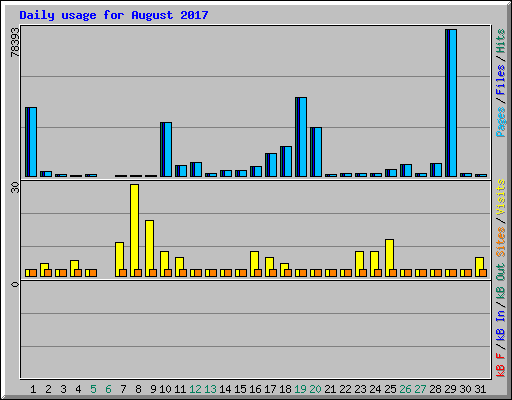The height and width of the screenshot is (400, 512).
Task: Click the orange sites bar for day 14
Action: (228, 273)
